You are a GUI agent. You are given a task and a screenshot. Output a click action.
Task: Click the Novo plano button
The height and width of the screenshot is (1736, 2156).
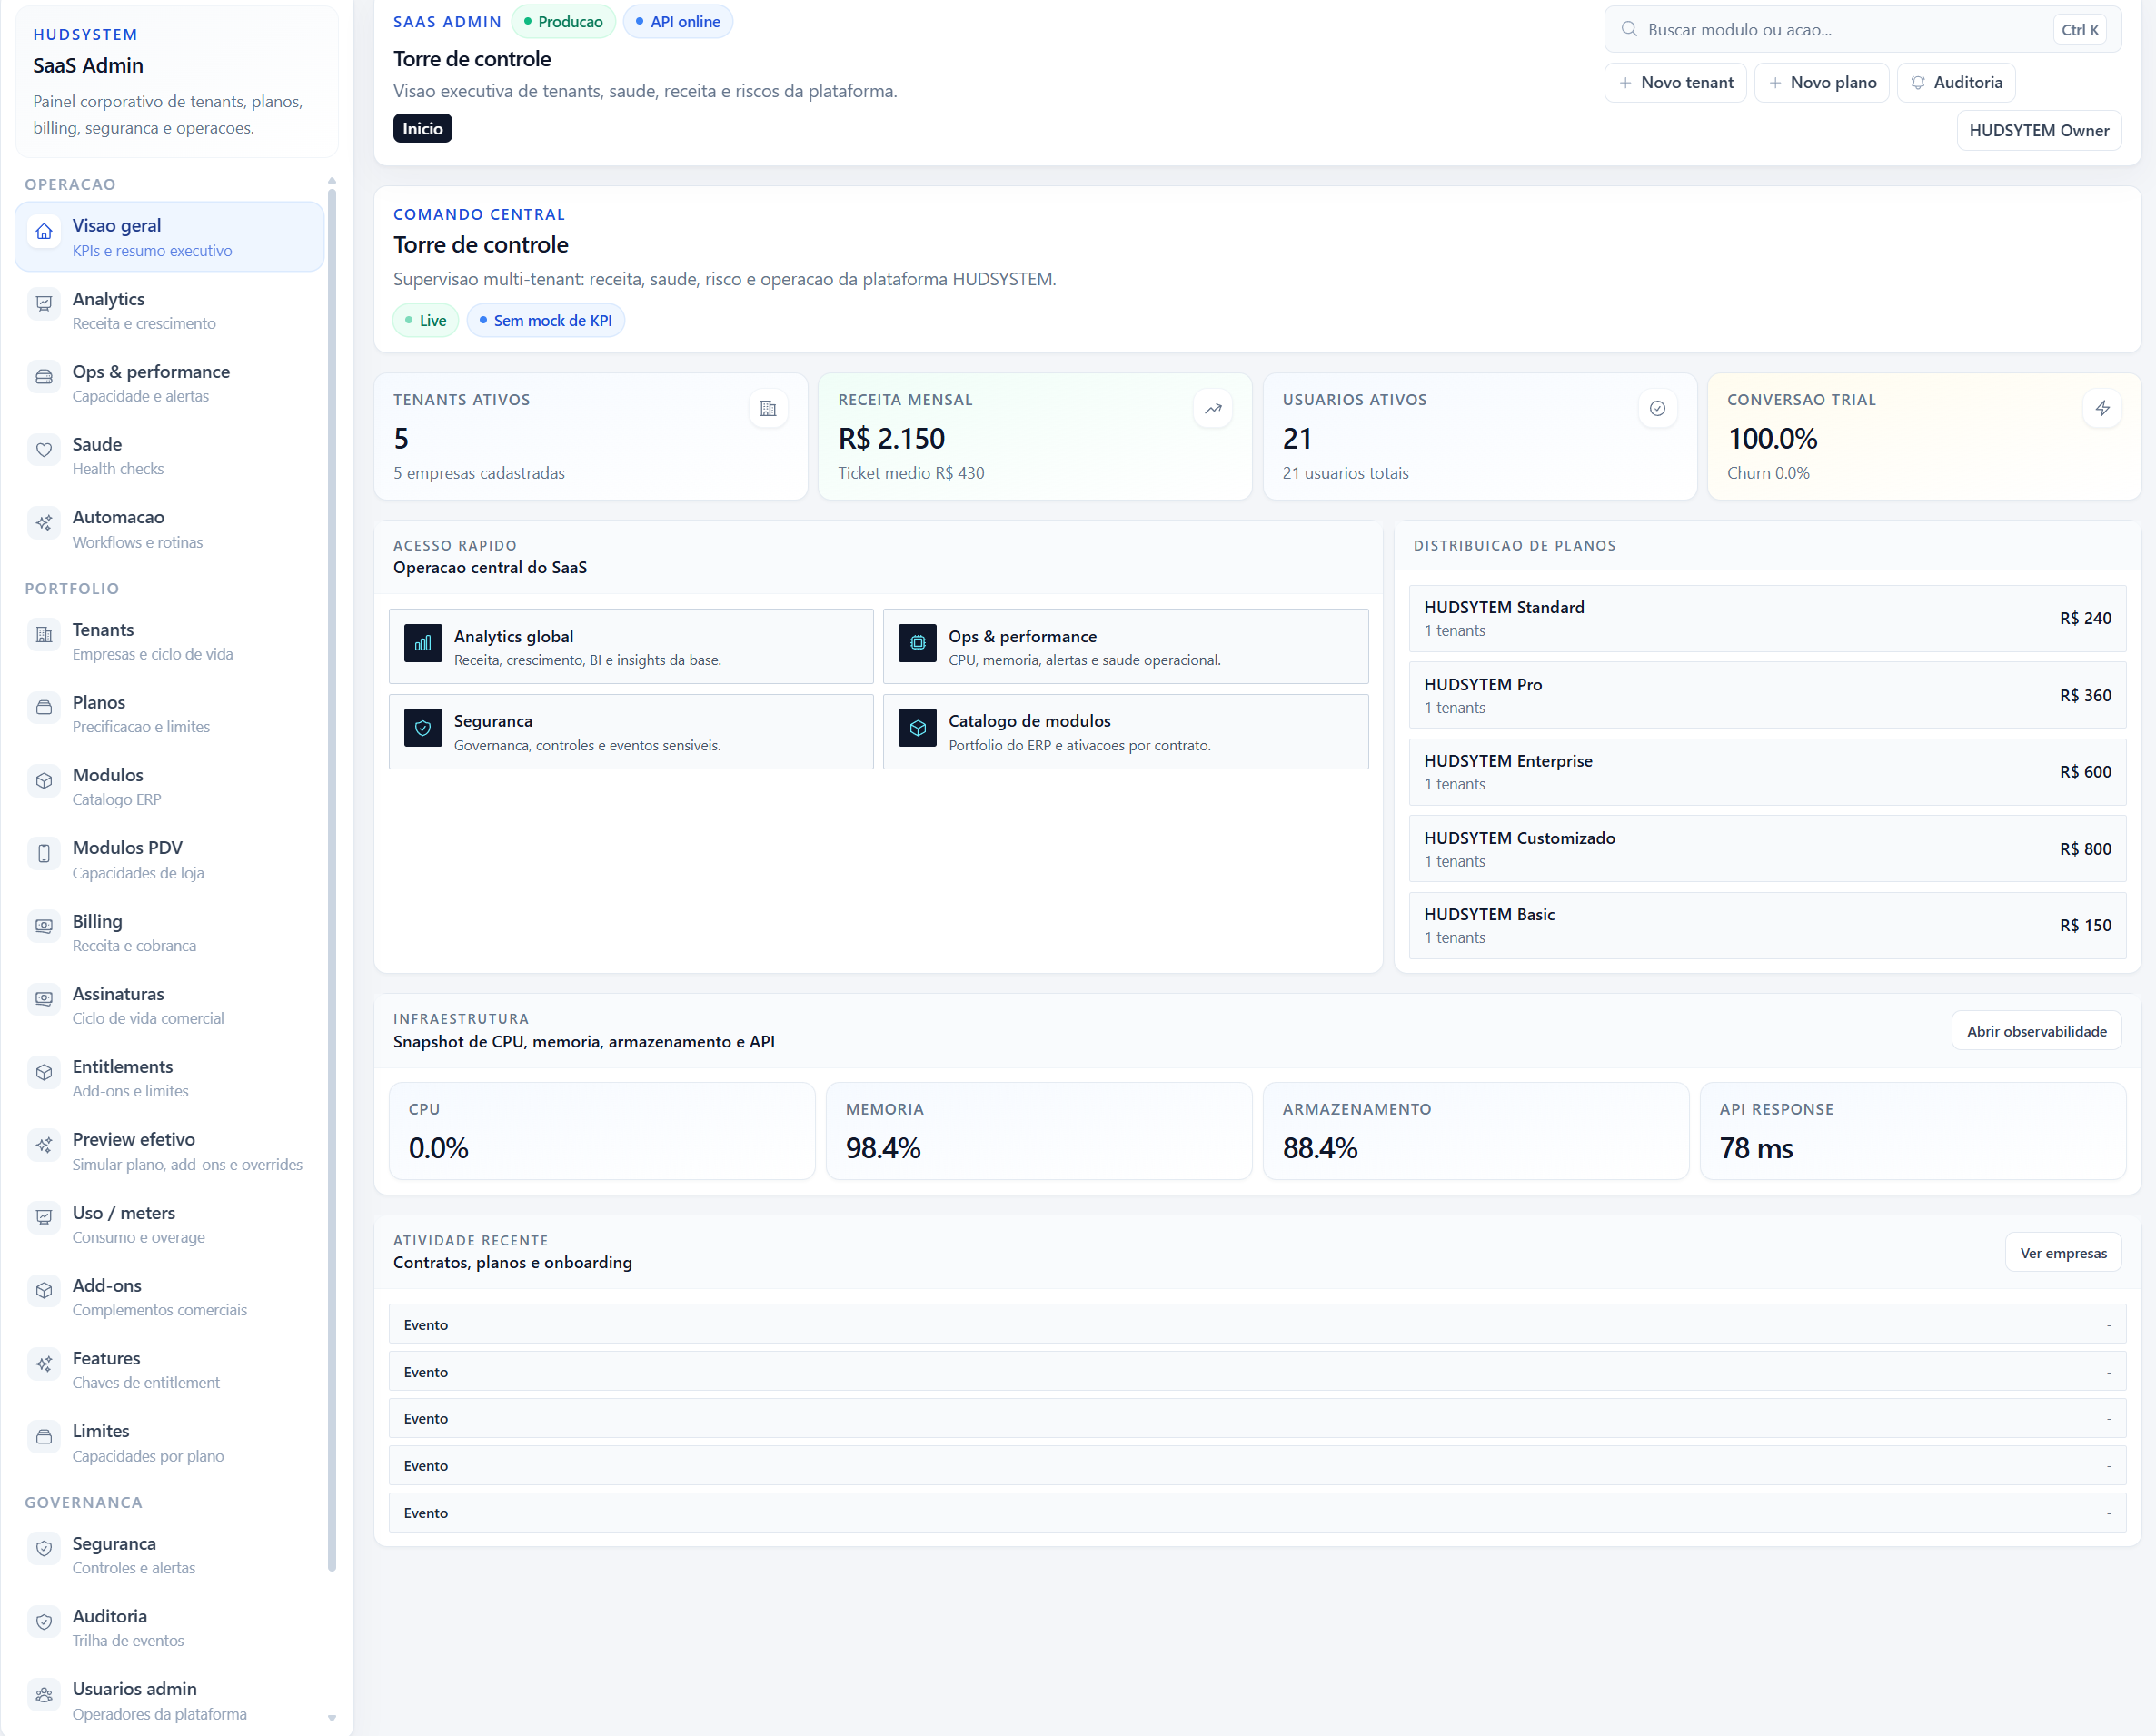(1821, 82)
